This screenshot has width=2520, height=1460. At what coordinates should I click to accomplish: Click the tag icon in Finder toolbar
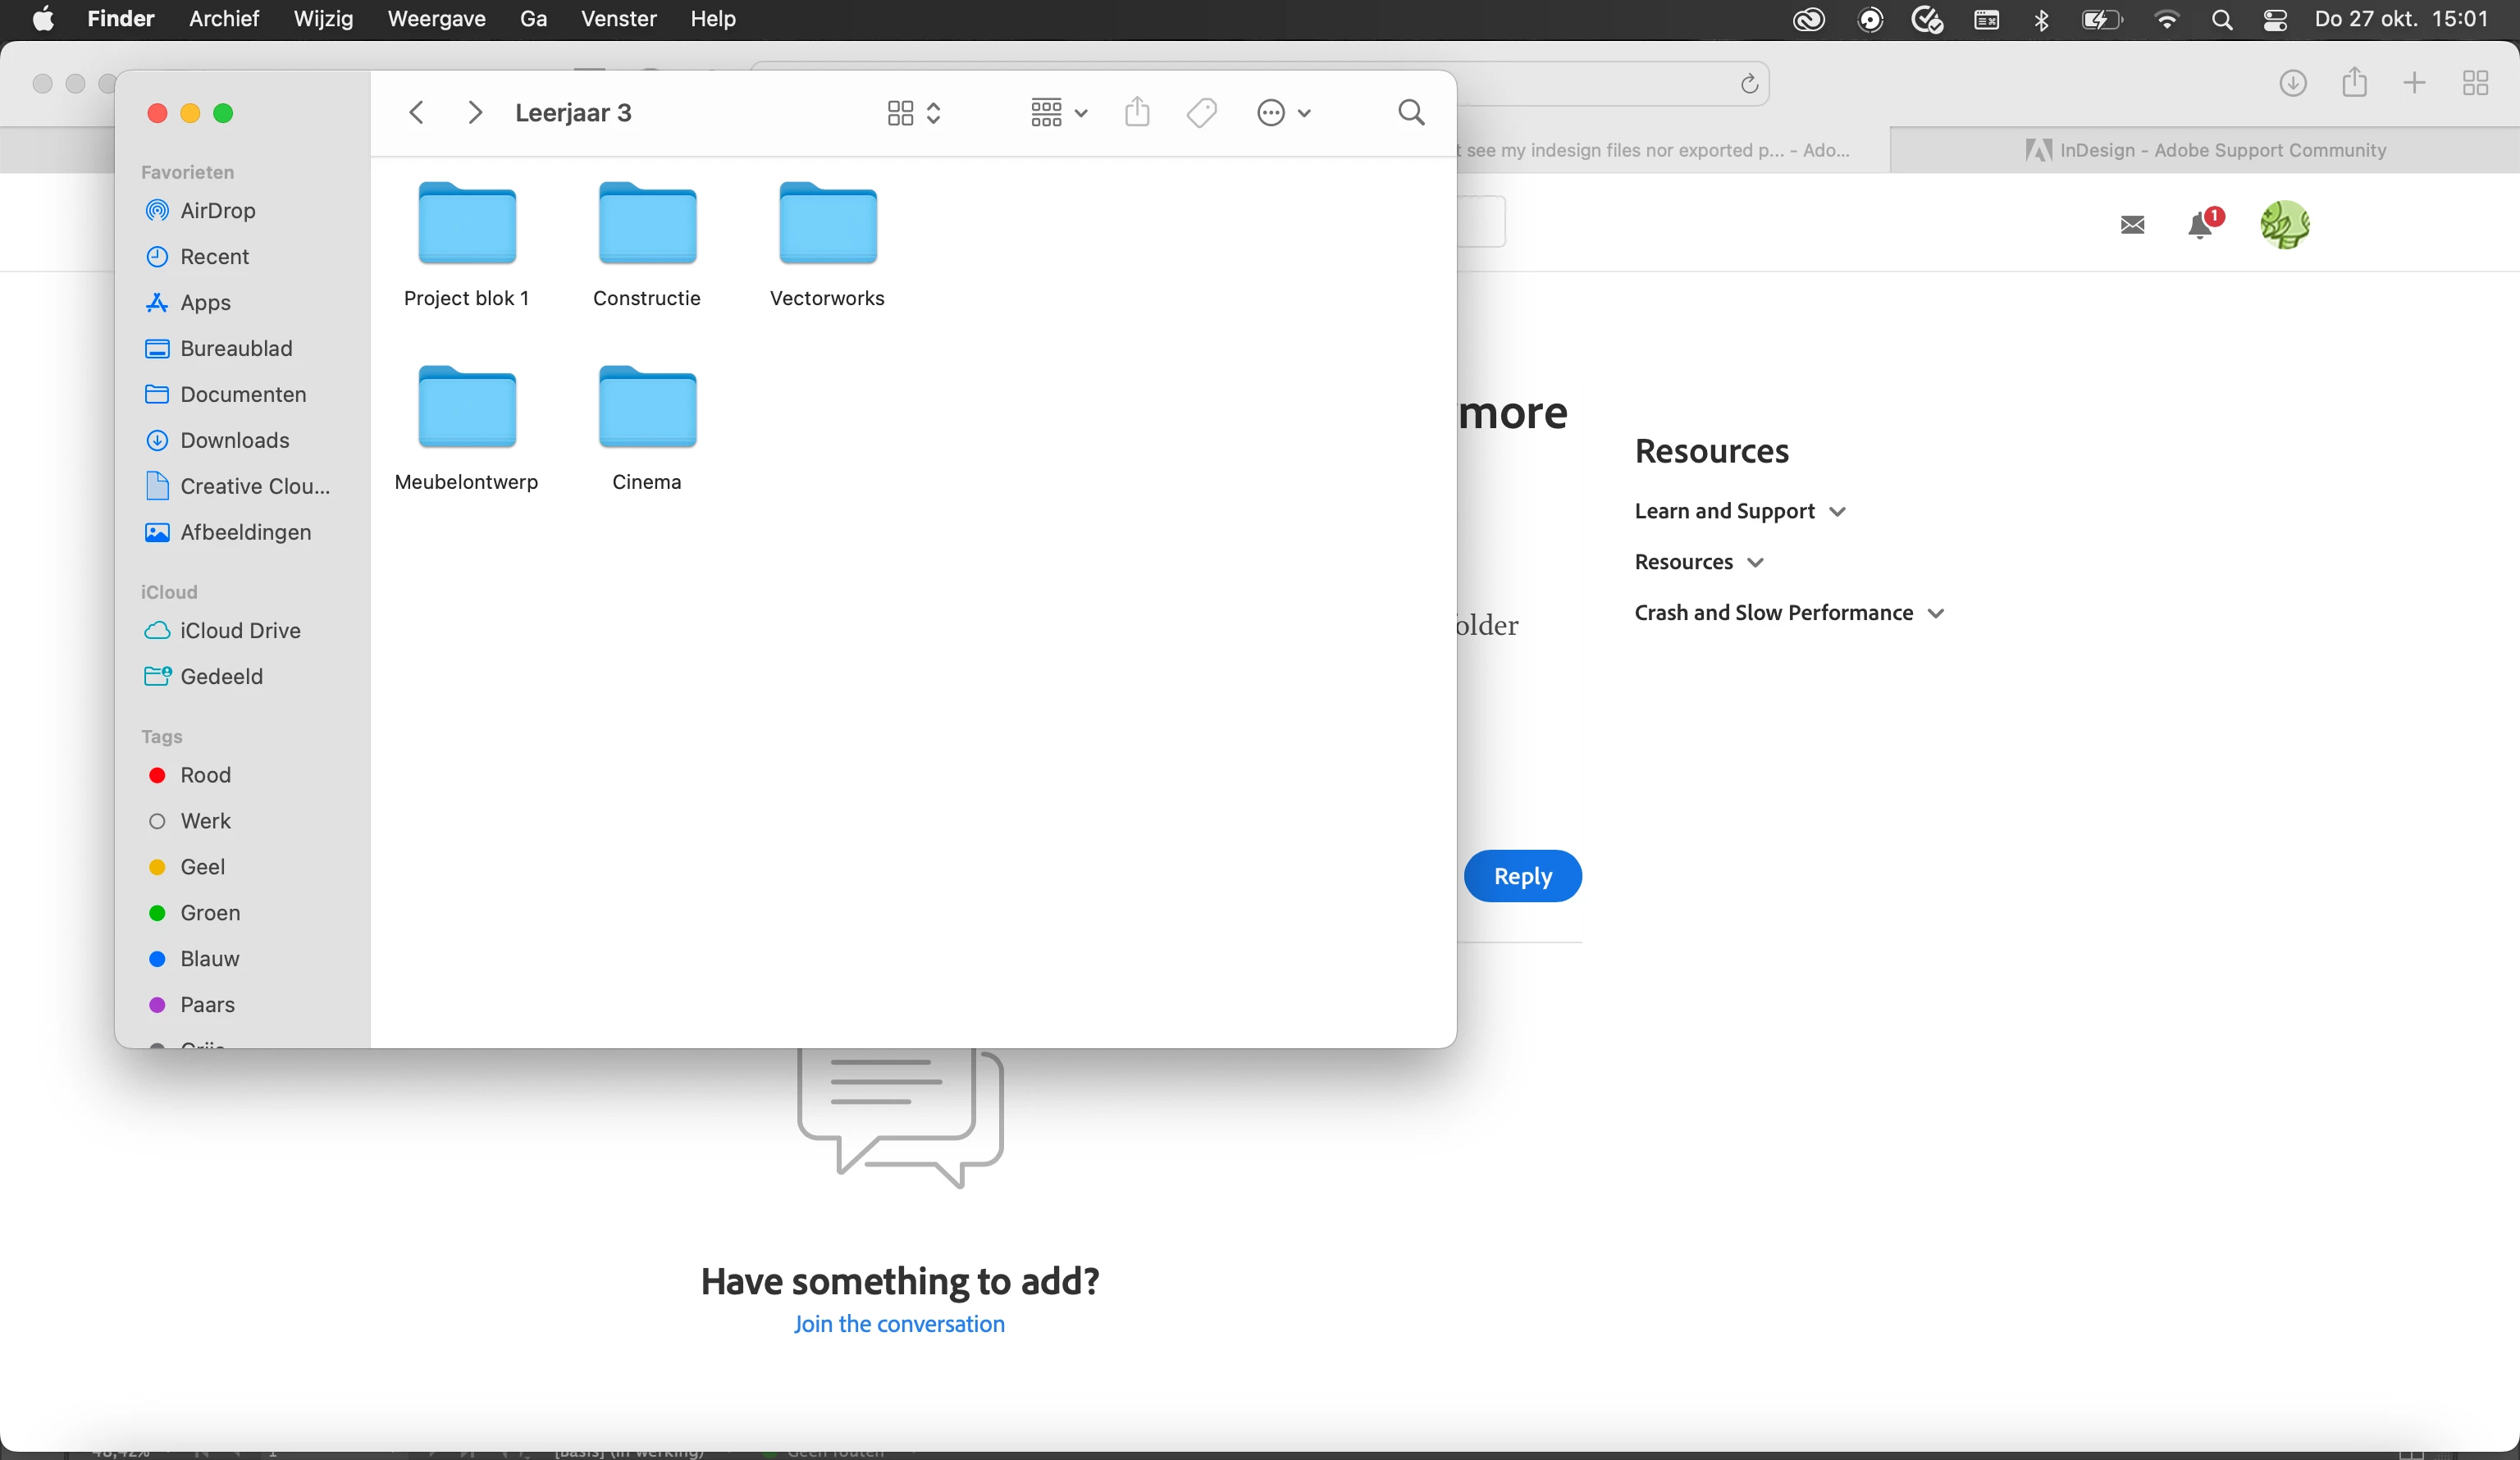pyautogui.click(x=1201, y=113)
